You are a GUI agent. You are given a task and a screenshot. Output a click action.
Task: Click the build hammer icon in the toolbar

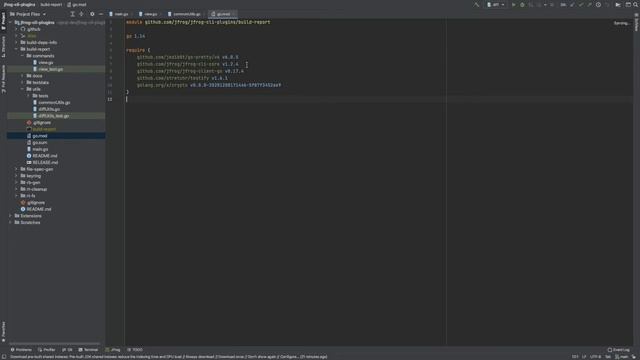[476, 5]
